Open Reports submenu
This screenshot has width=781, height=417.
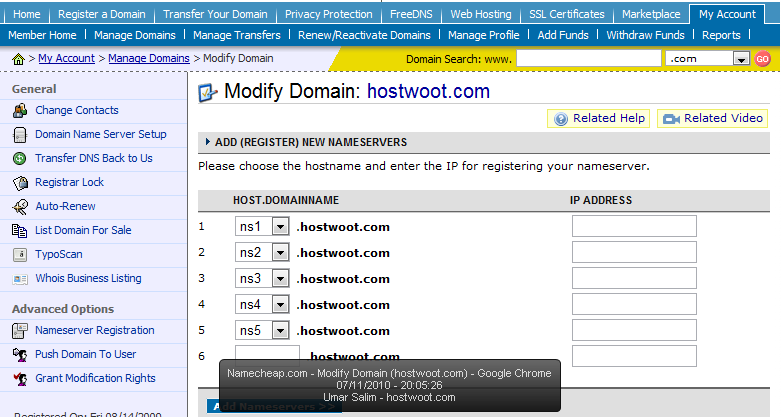(721, 35)
